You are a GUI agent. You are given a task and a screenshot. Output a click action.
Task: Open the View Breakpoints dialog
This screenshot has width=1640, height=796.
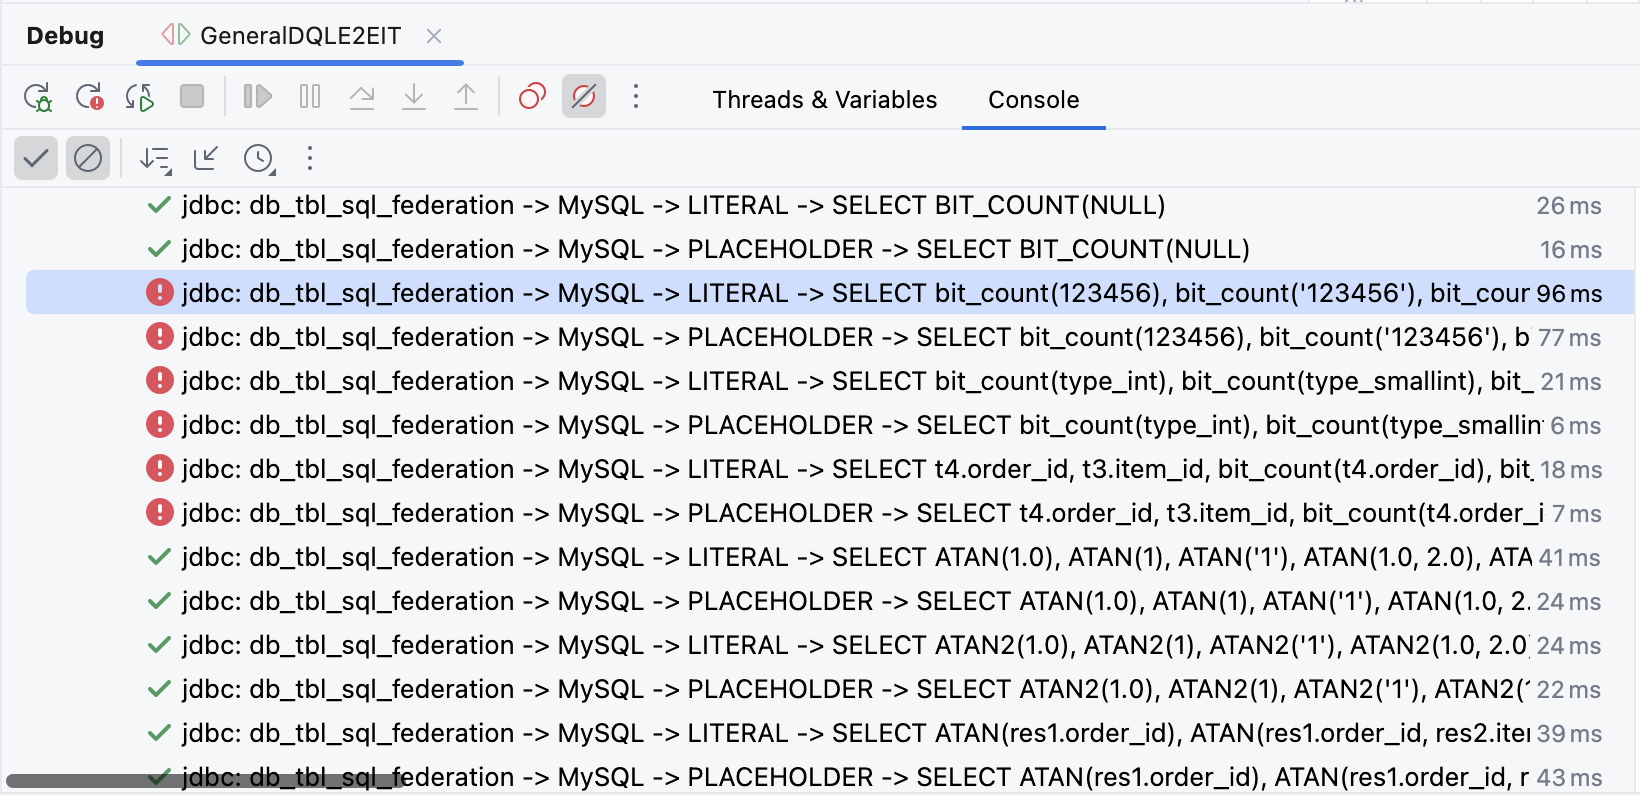coord(532,97)
